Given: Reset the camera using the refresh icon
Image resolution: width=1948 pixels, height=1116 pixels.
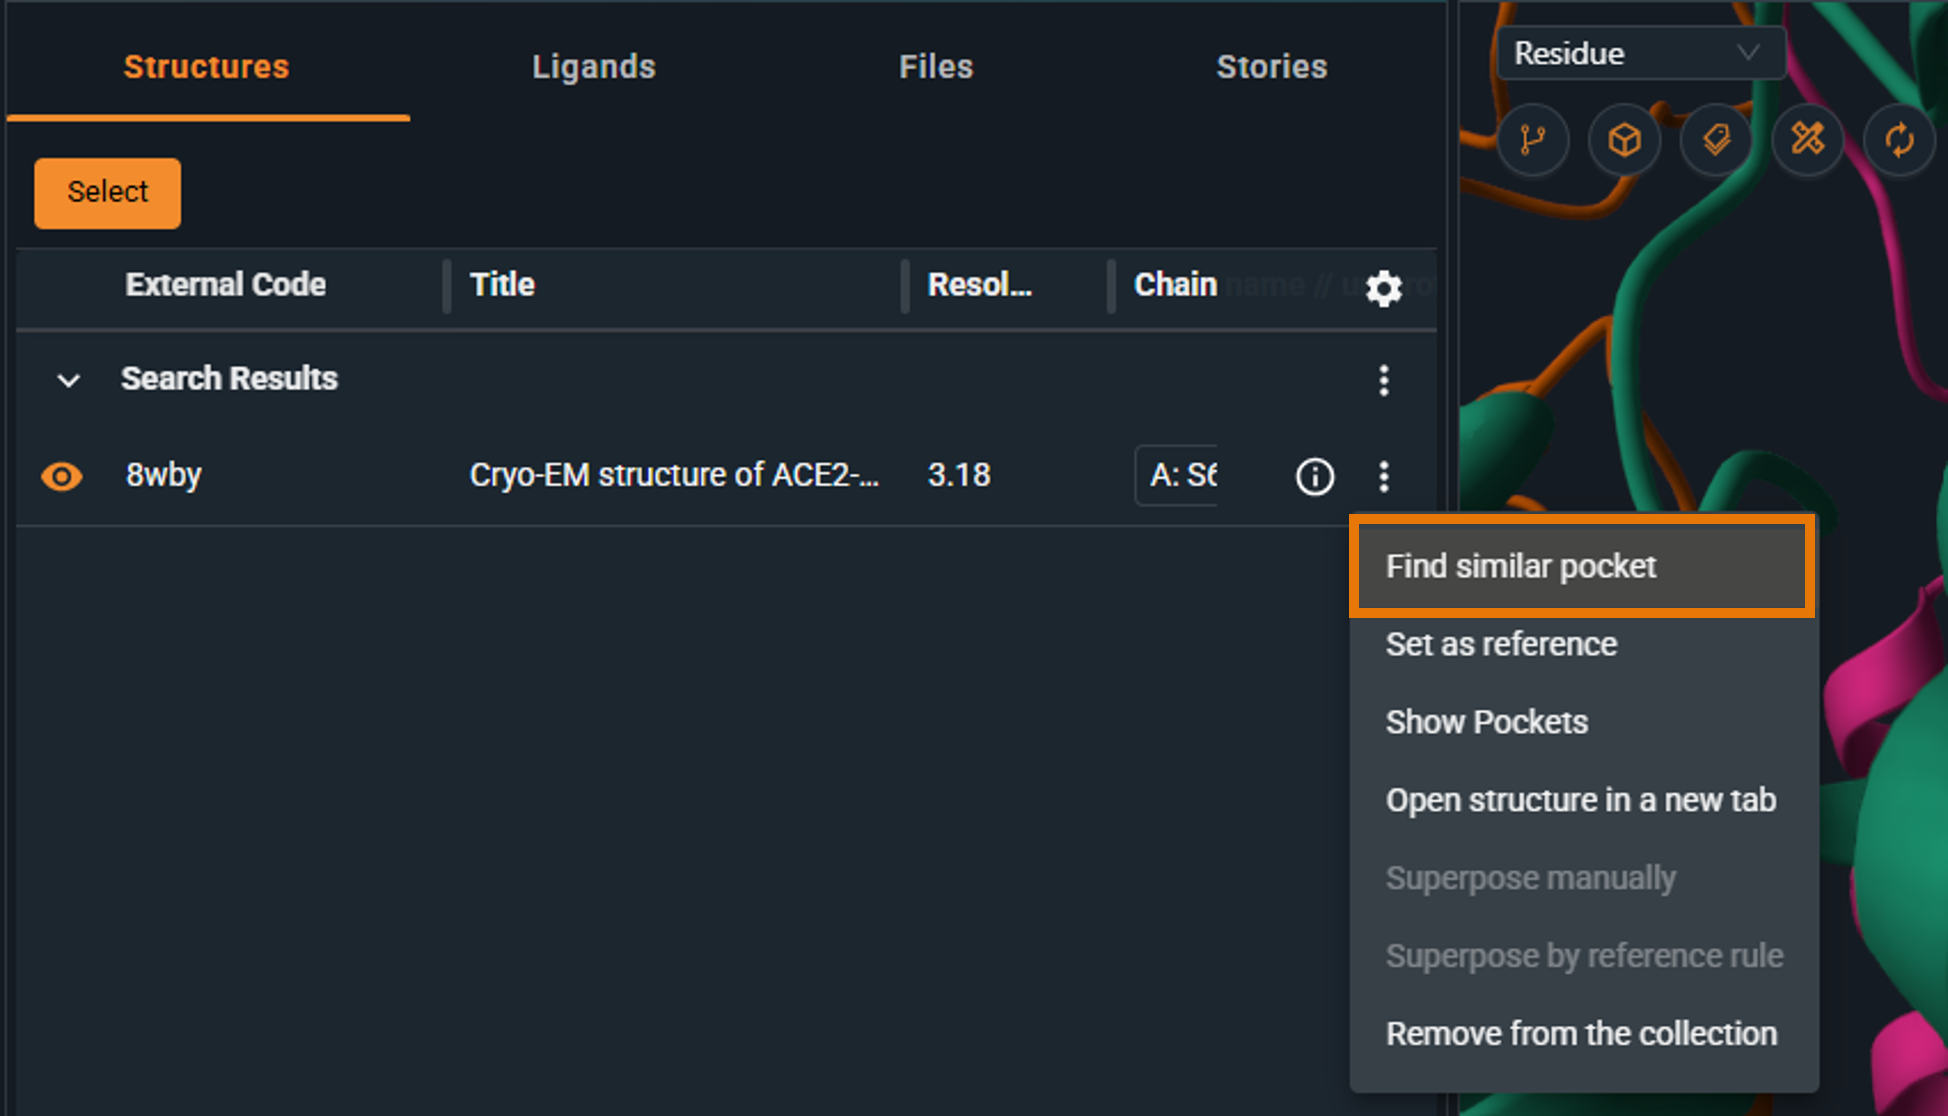Looking at the screenshot, I should pos(1898,140).
